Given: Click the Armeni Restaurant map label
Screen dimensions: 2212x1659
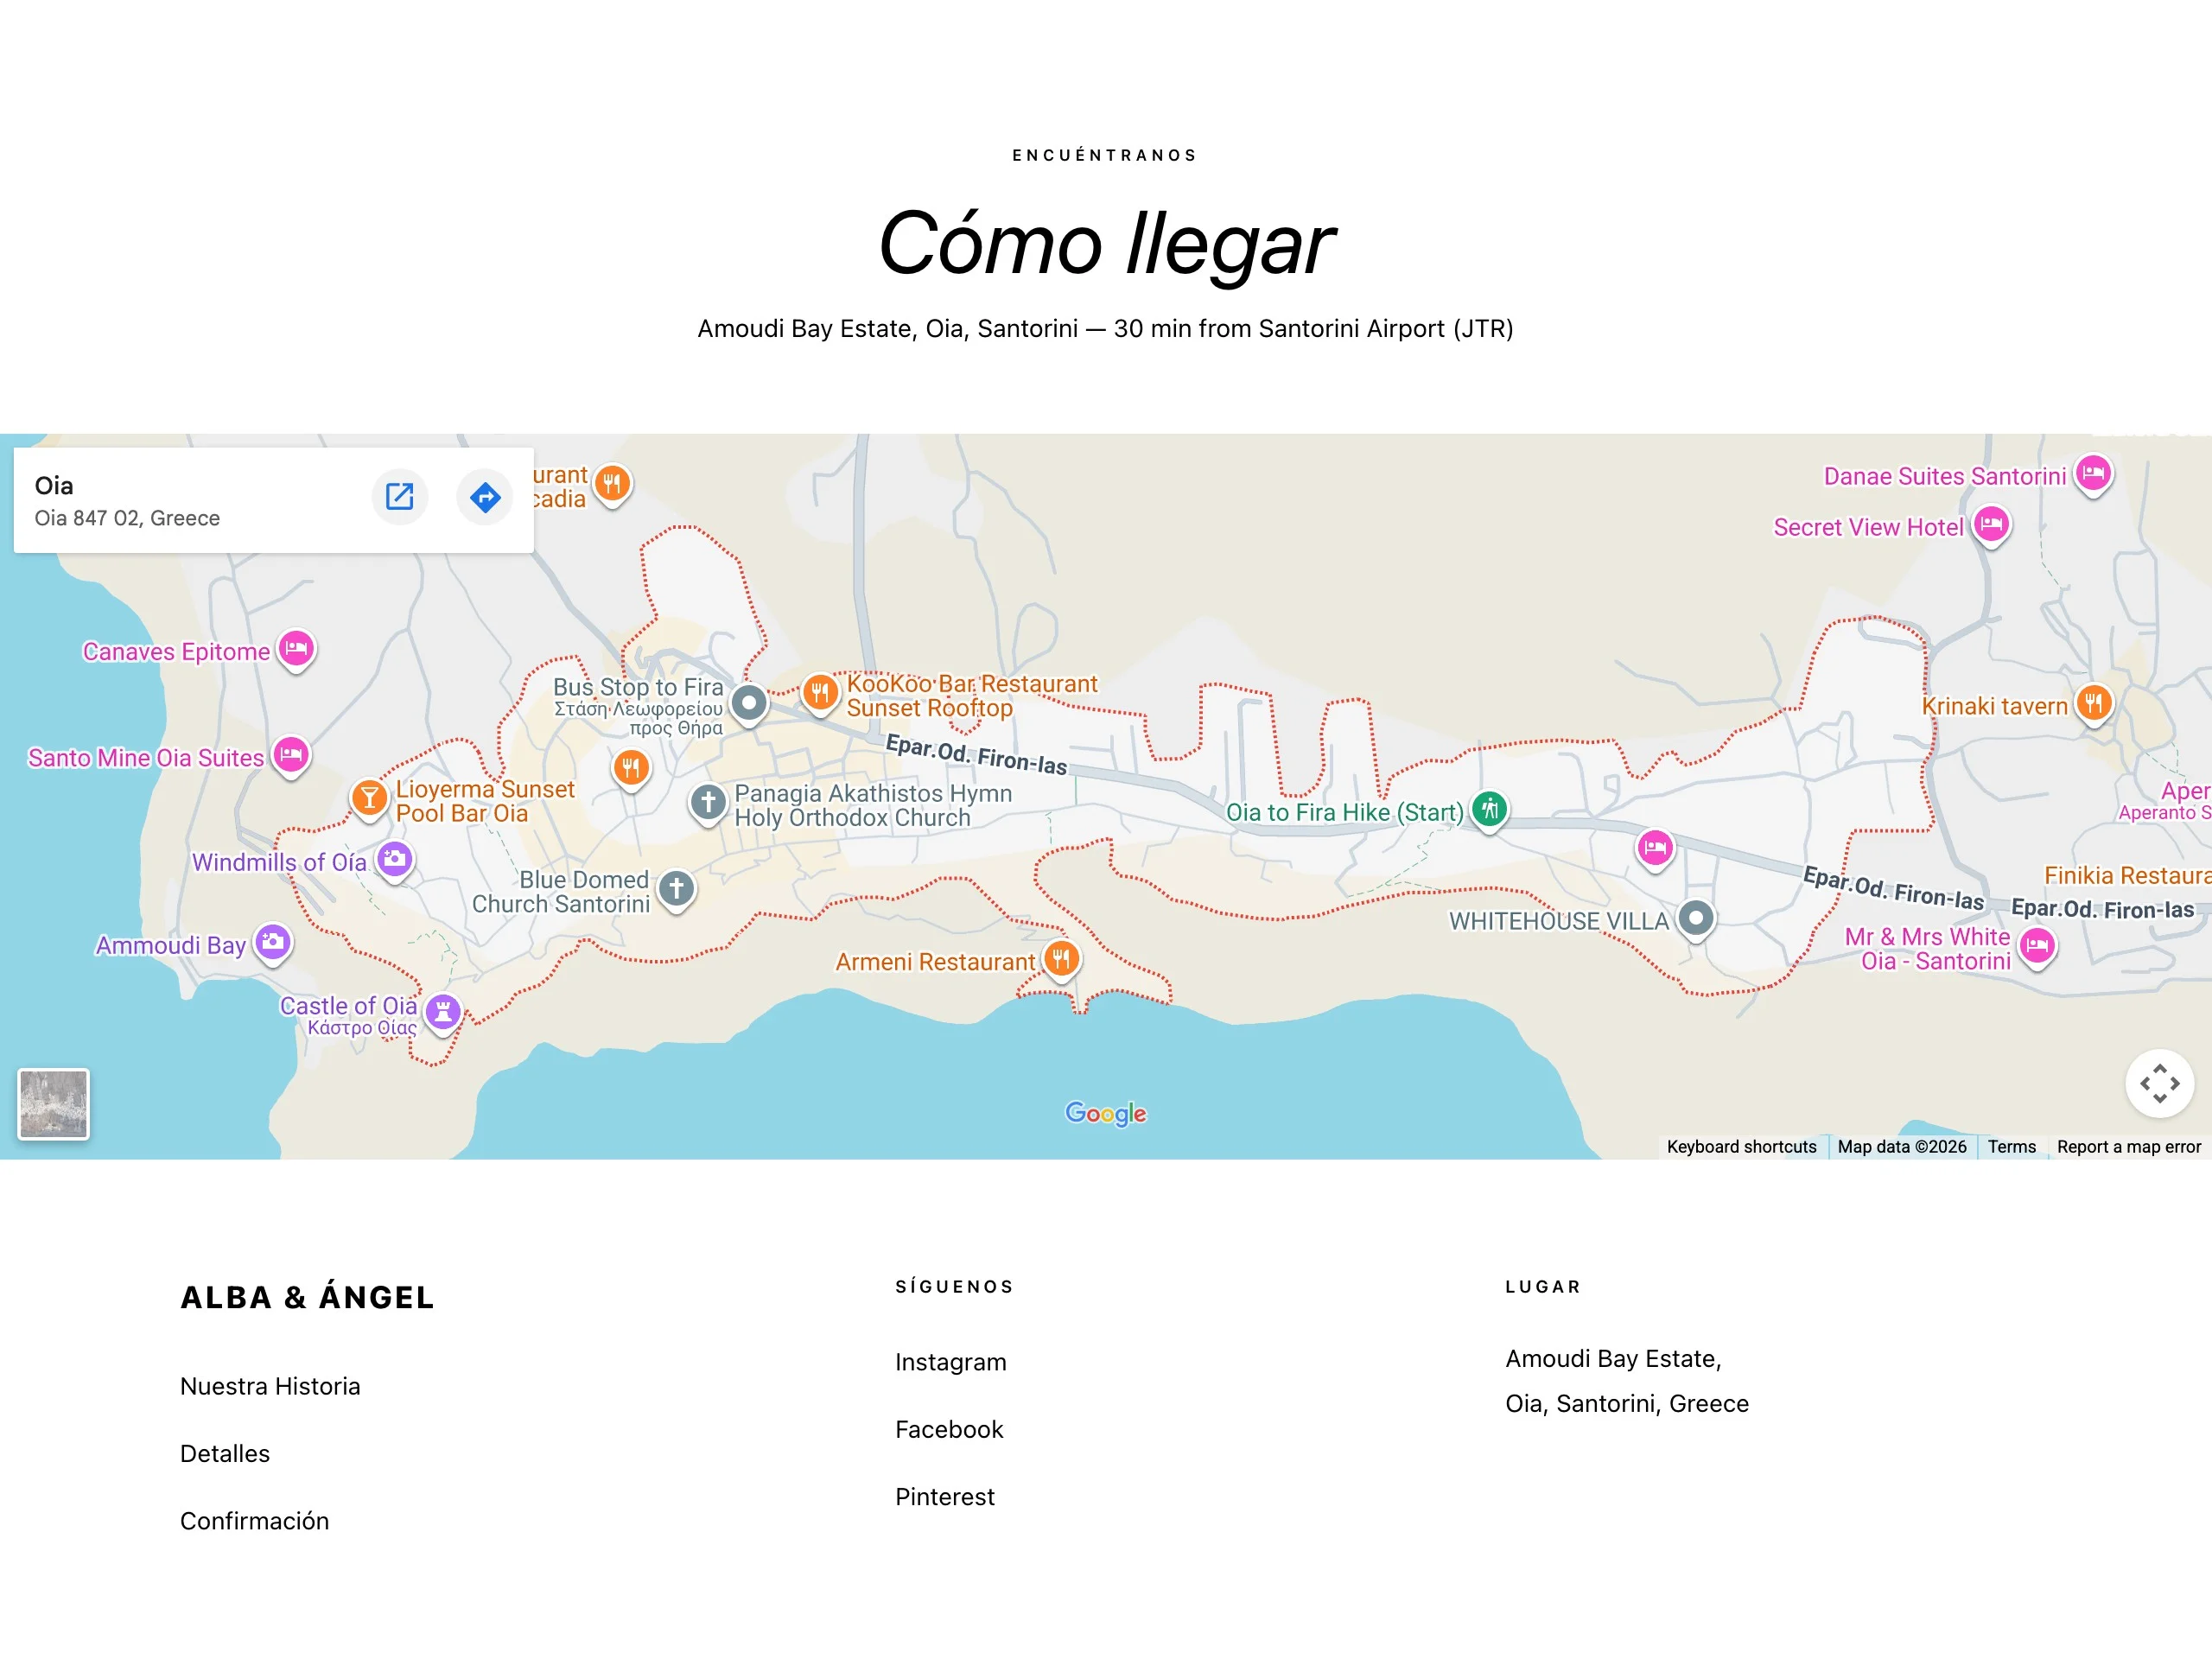Looking at the screenshot, I should [935, 962].
